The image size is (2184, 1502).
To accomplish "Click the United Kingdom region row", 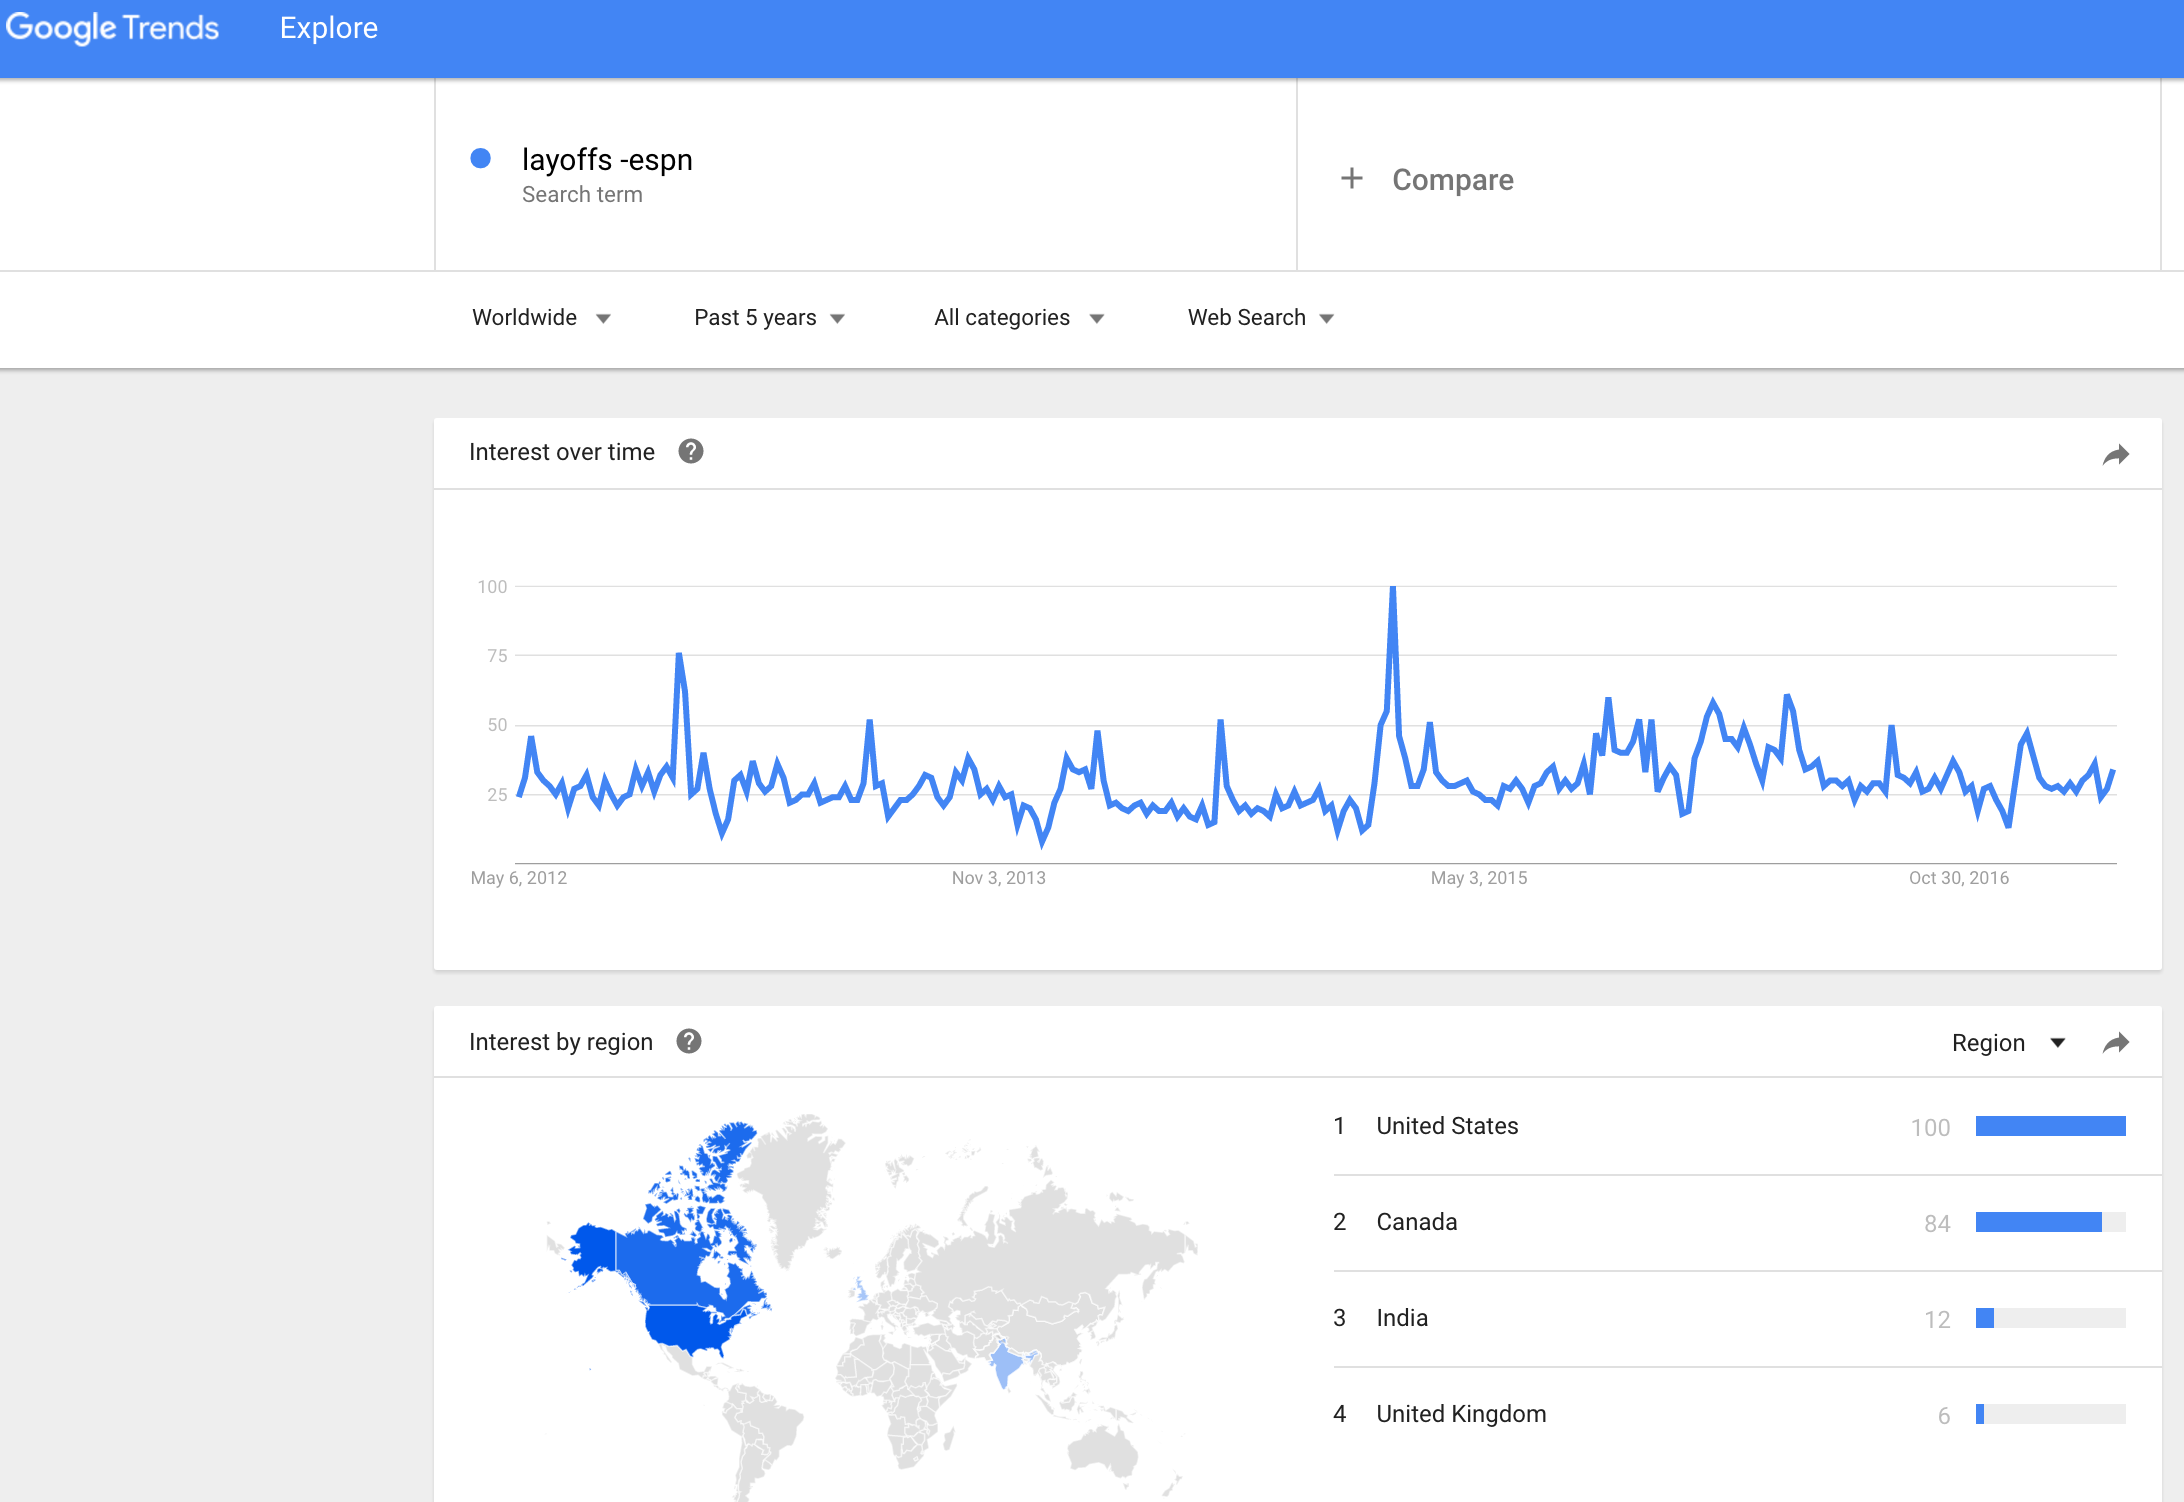I will click(x=1461, y=1414).
